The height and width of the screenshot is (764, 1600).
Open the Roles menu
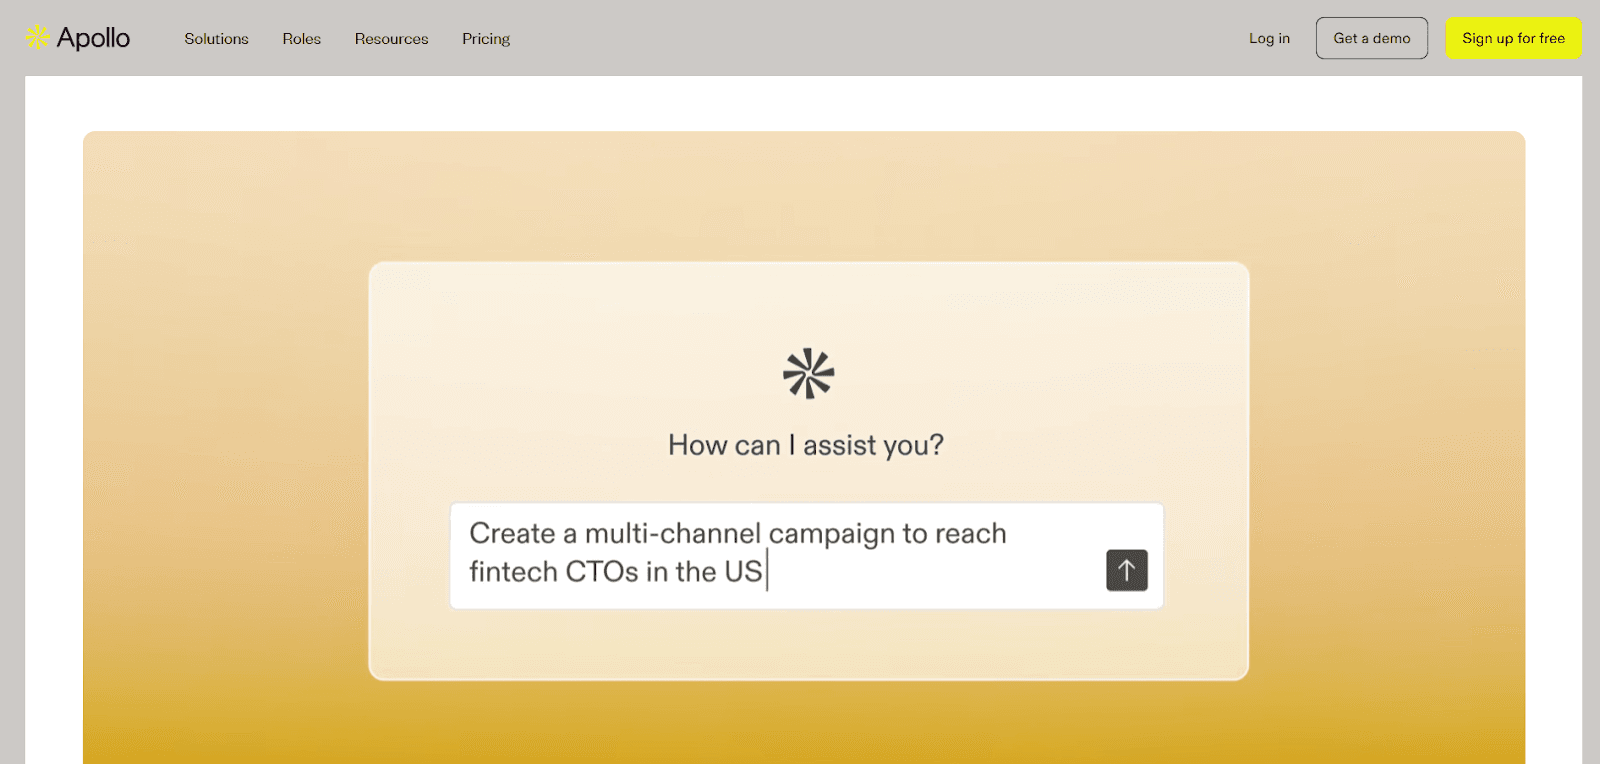coord(301,38)
